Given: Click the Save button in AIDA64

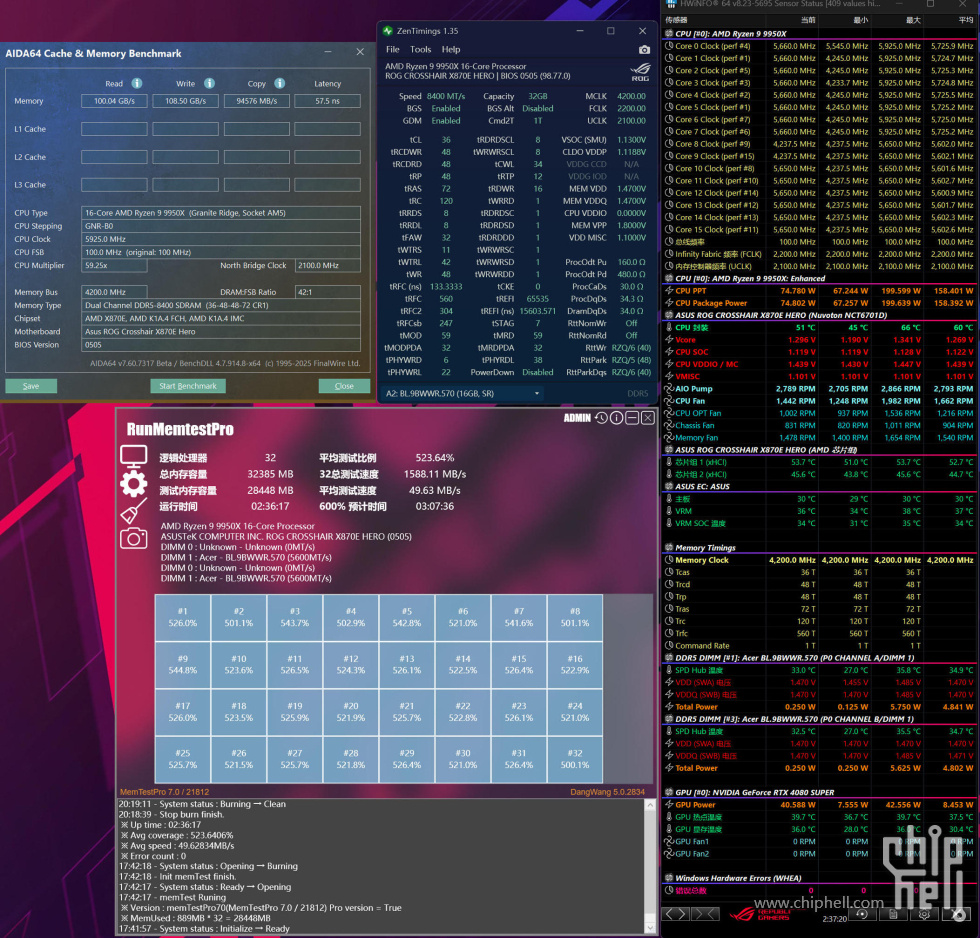Looking at the screenshot, I should [31, 386].
